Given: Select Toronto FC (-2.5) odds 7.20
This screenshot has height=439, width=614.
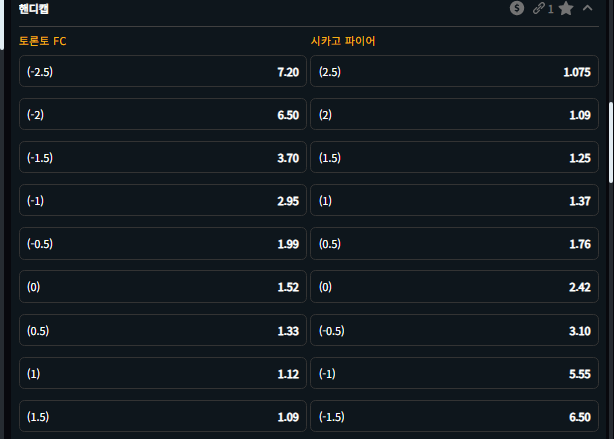Looking at the screenshot, I should click(x=162, y=72).
